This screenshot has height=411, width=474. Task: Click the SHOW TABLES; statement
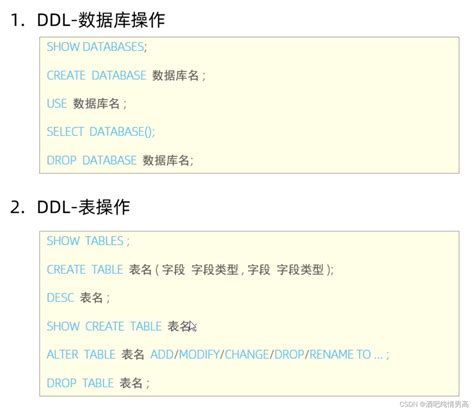pos(88,241)
